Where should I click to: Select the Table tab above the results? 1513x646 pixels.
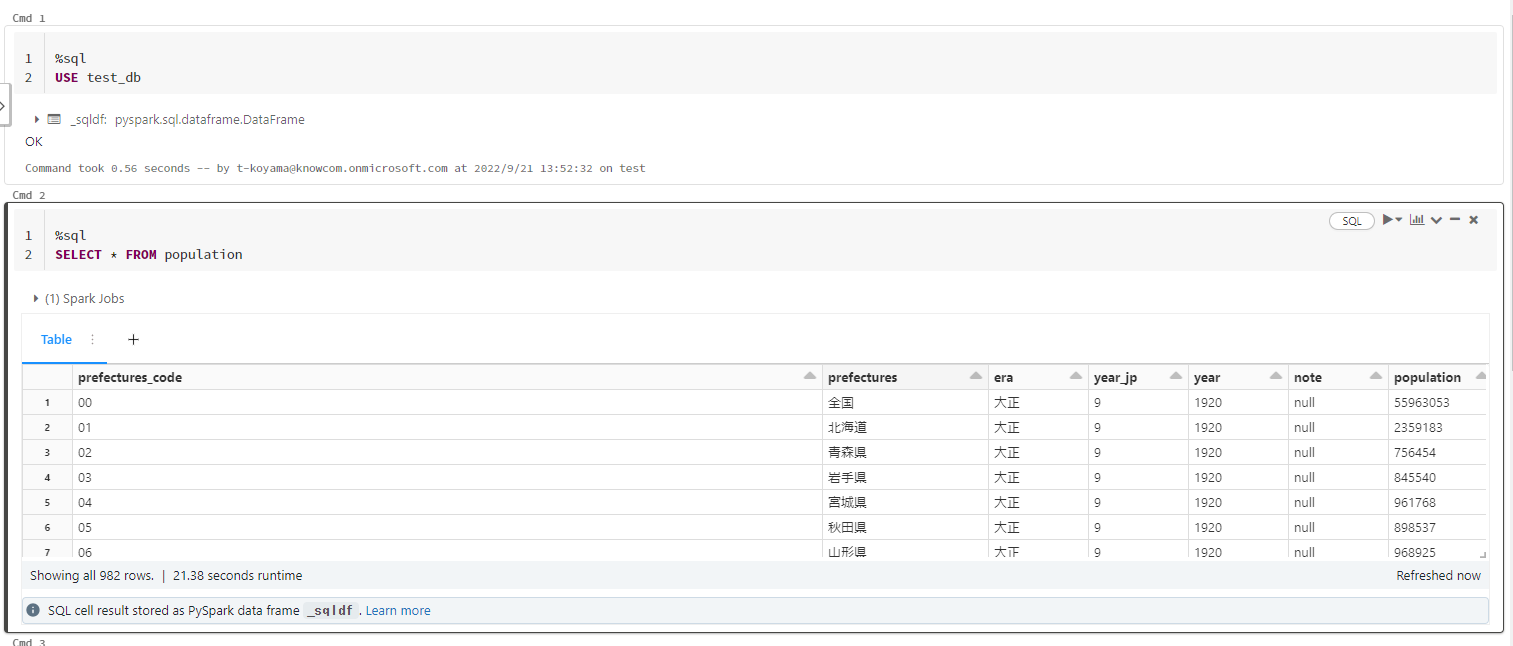coord(56,340)
